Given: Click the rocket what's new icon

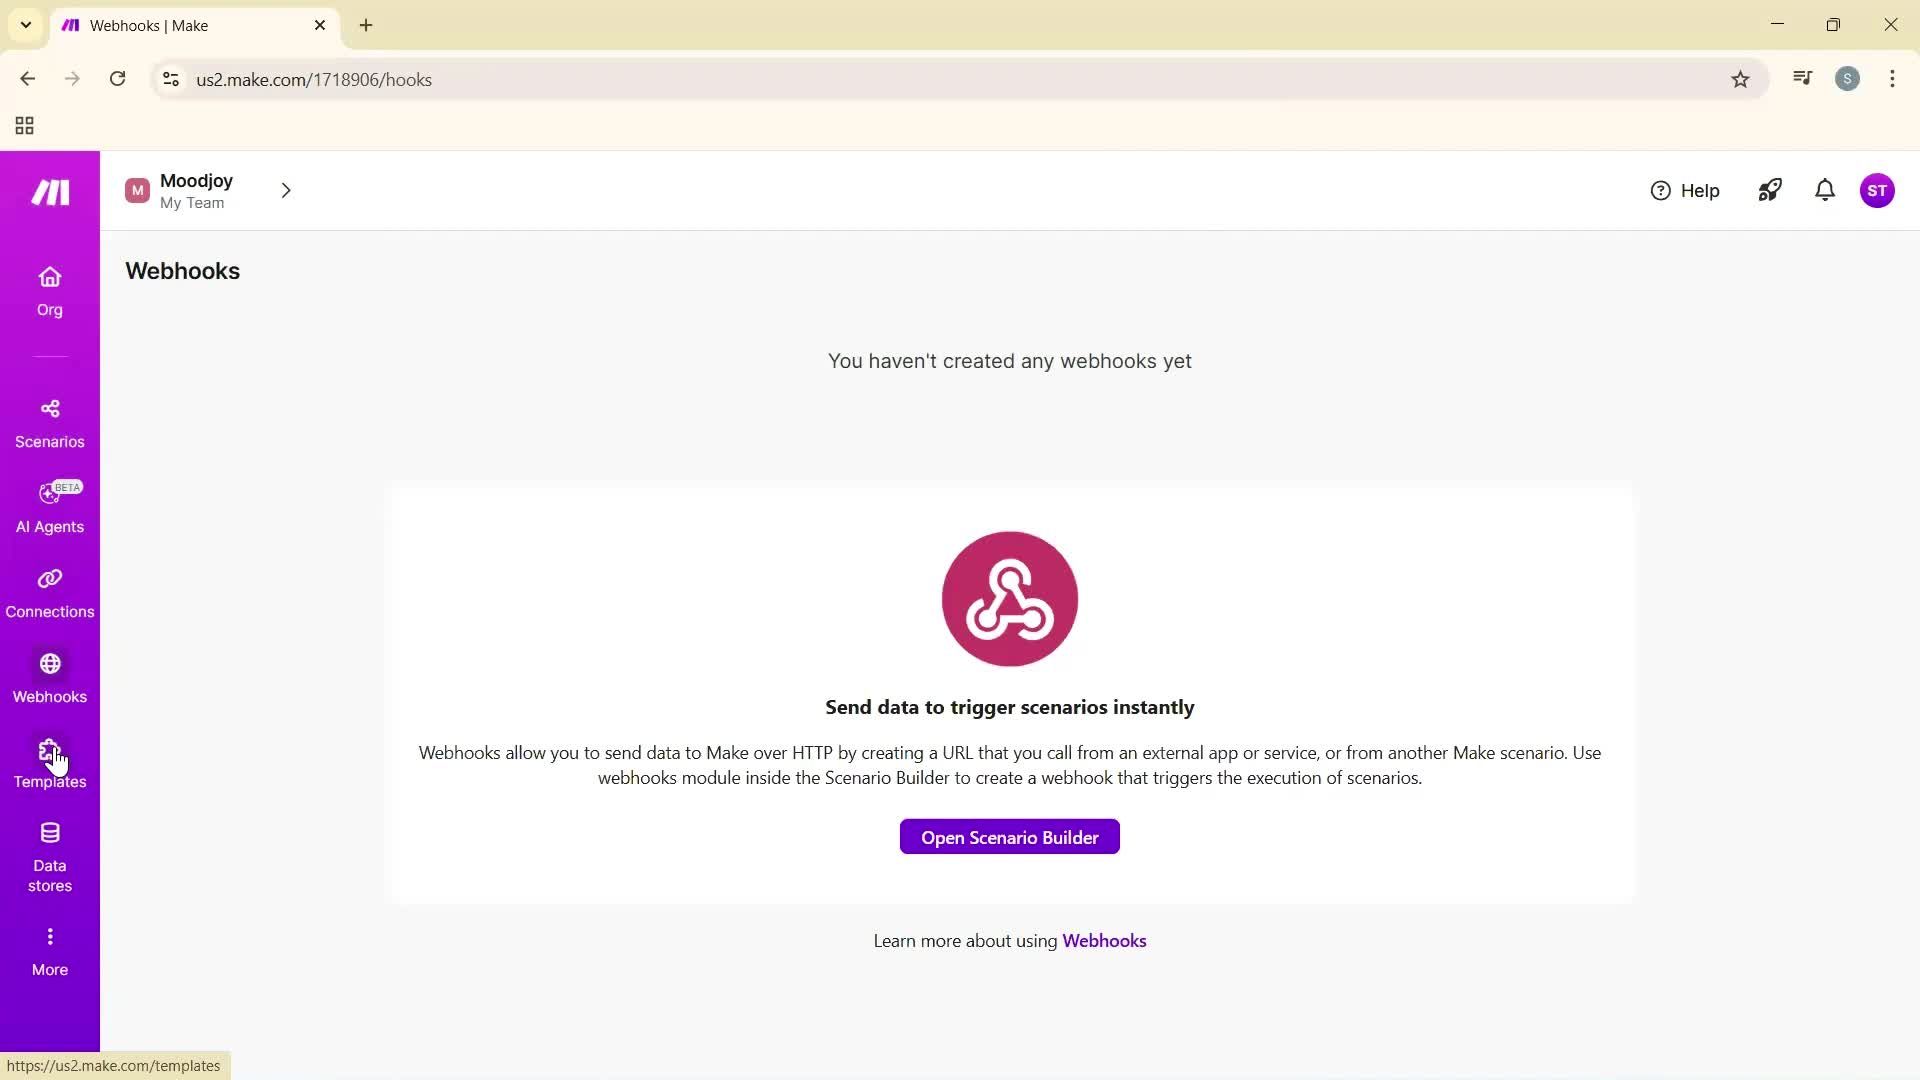Looking at the screenshot, I should coord(1769,190).
